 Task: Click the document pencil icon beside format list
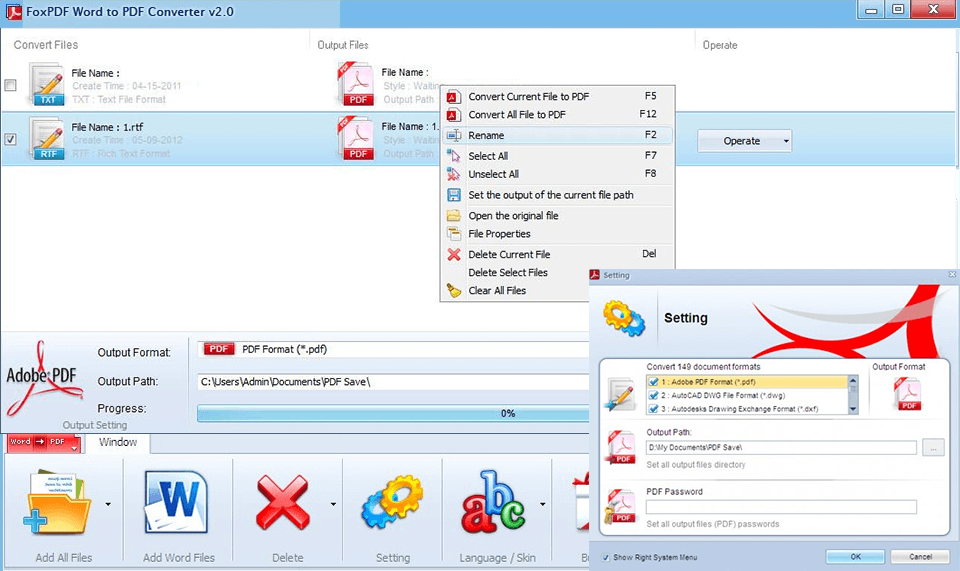pos(621,394)
